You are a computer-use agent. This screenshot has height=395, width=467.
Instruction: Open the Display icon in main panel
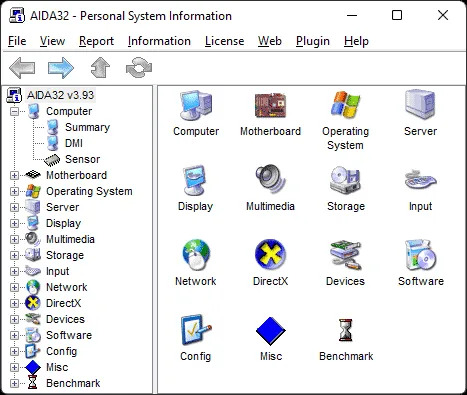pos(195,180)
